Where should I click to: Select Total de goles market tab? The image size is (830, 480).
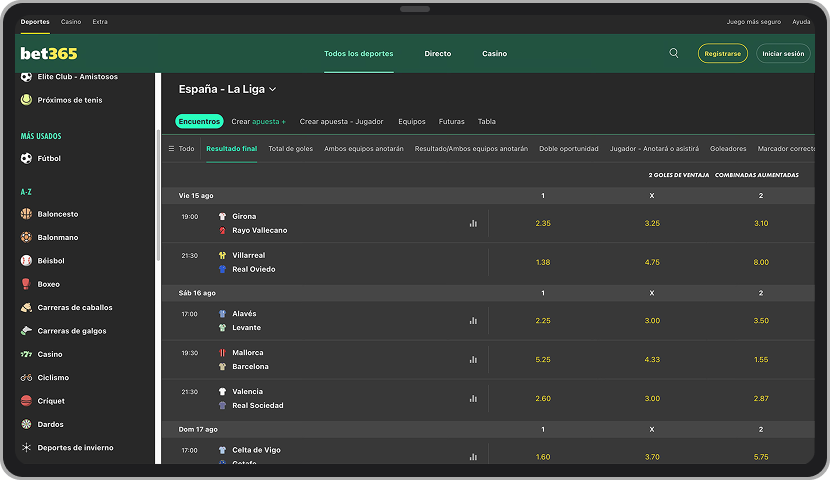tap(291, 149)
